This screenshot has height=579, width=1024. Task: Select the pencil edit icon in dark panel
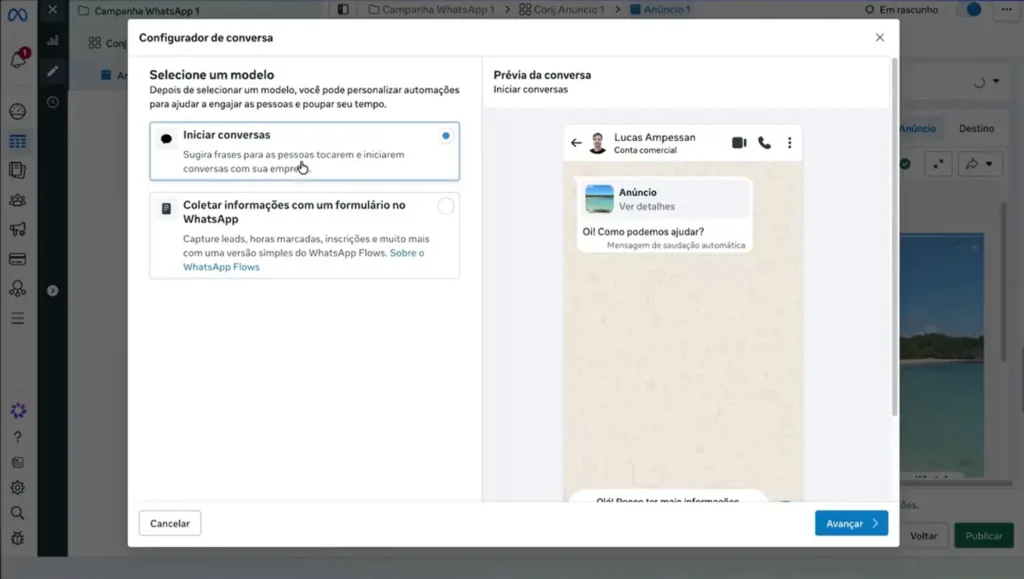tap(53, 71)
